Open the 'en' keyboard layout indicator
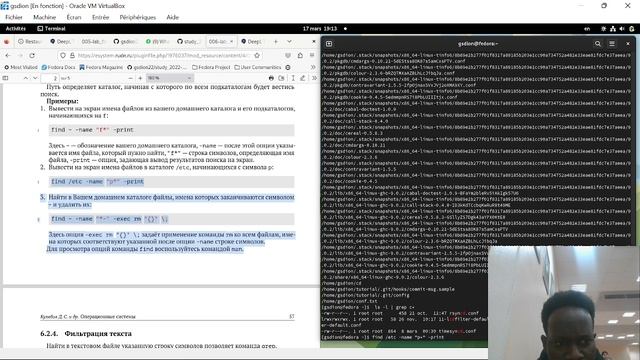The width and height of the screenshot is (640, 360). pos(587,29)
